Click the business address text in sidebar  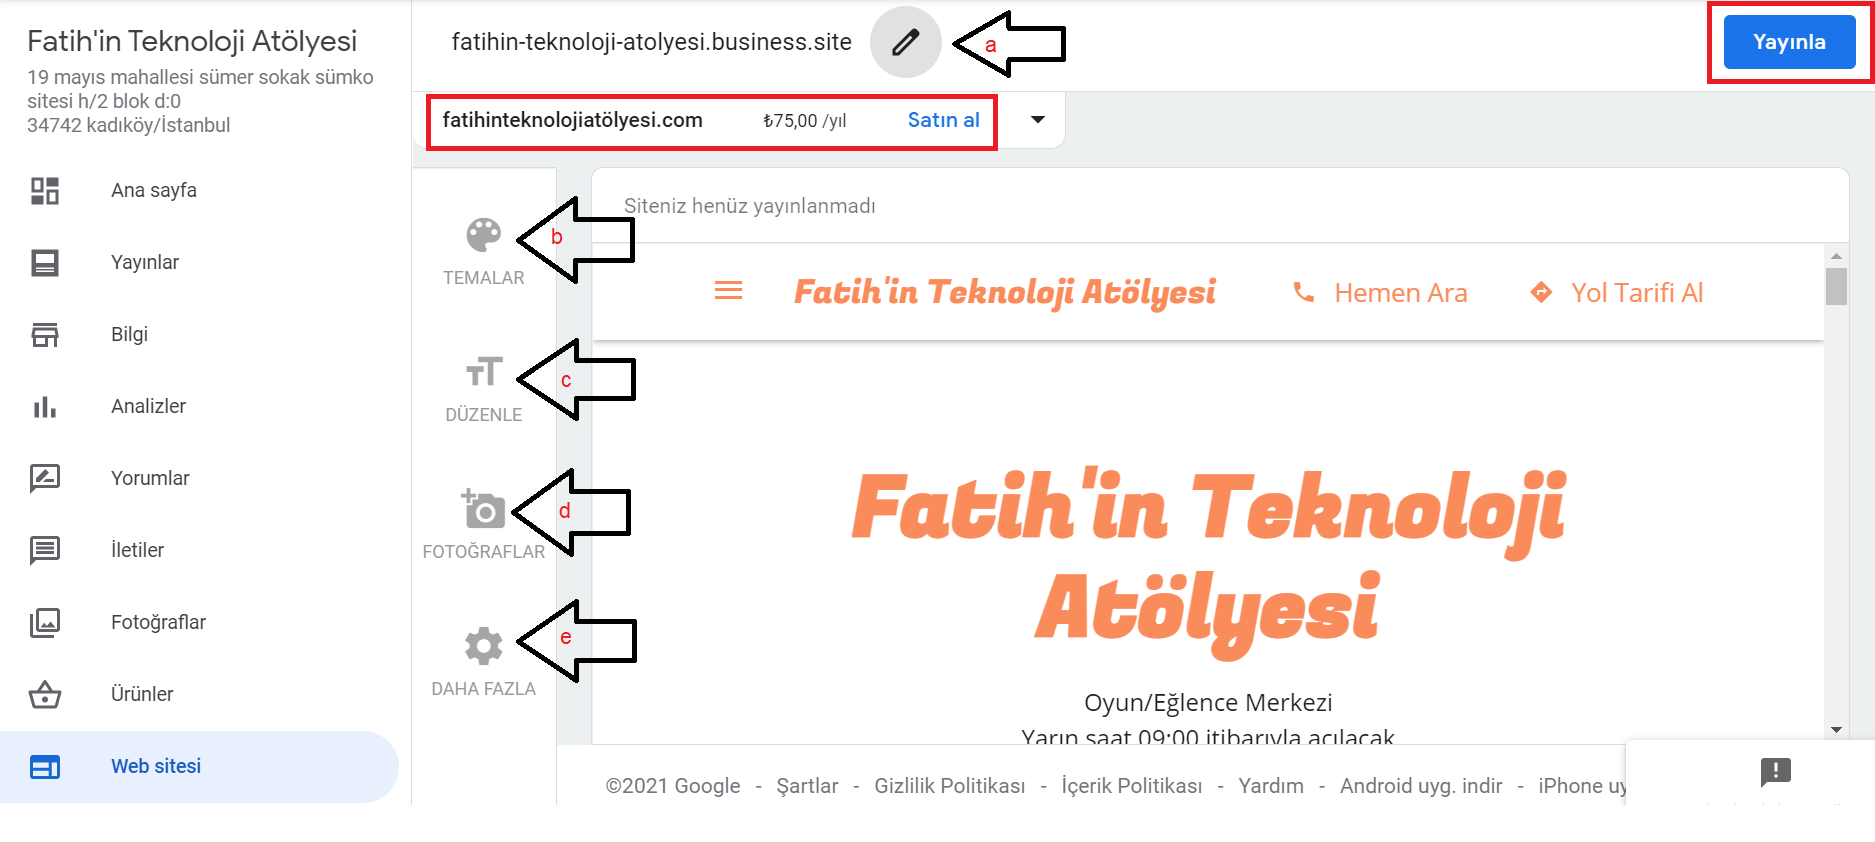(x=200, y=101)
